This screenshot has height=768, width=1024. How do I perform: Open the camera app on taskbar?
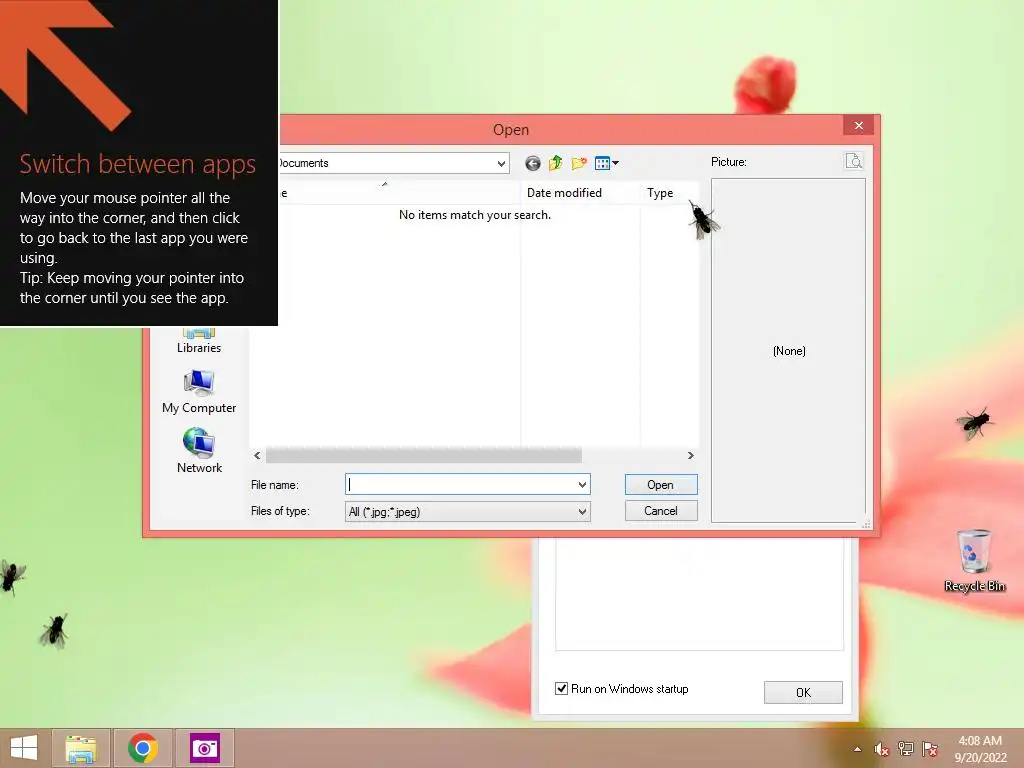(205, 748)
